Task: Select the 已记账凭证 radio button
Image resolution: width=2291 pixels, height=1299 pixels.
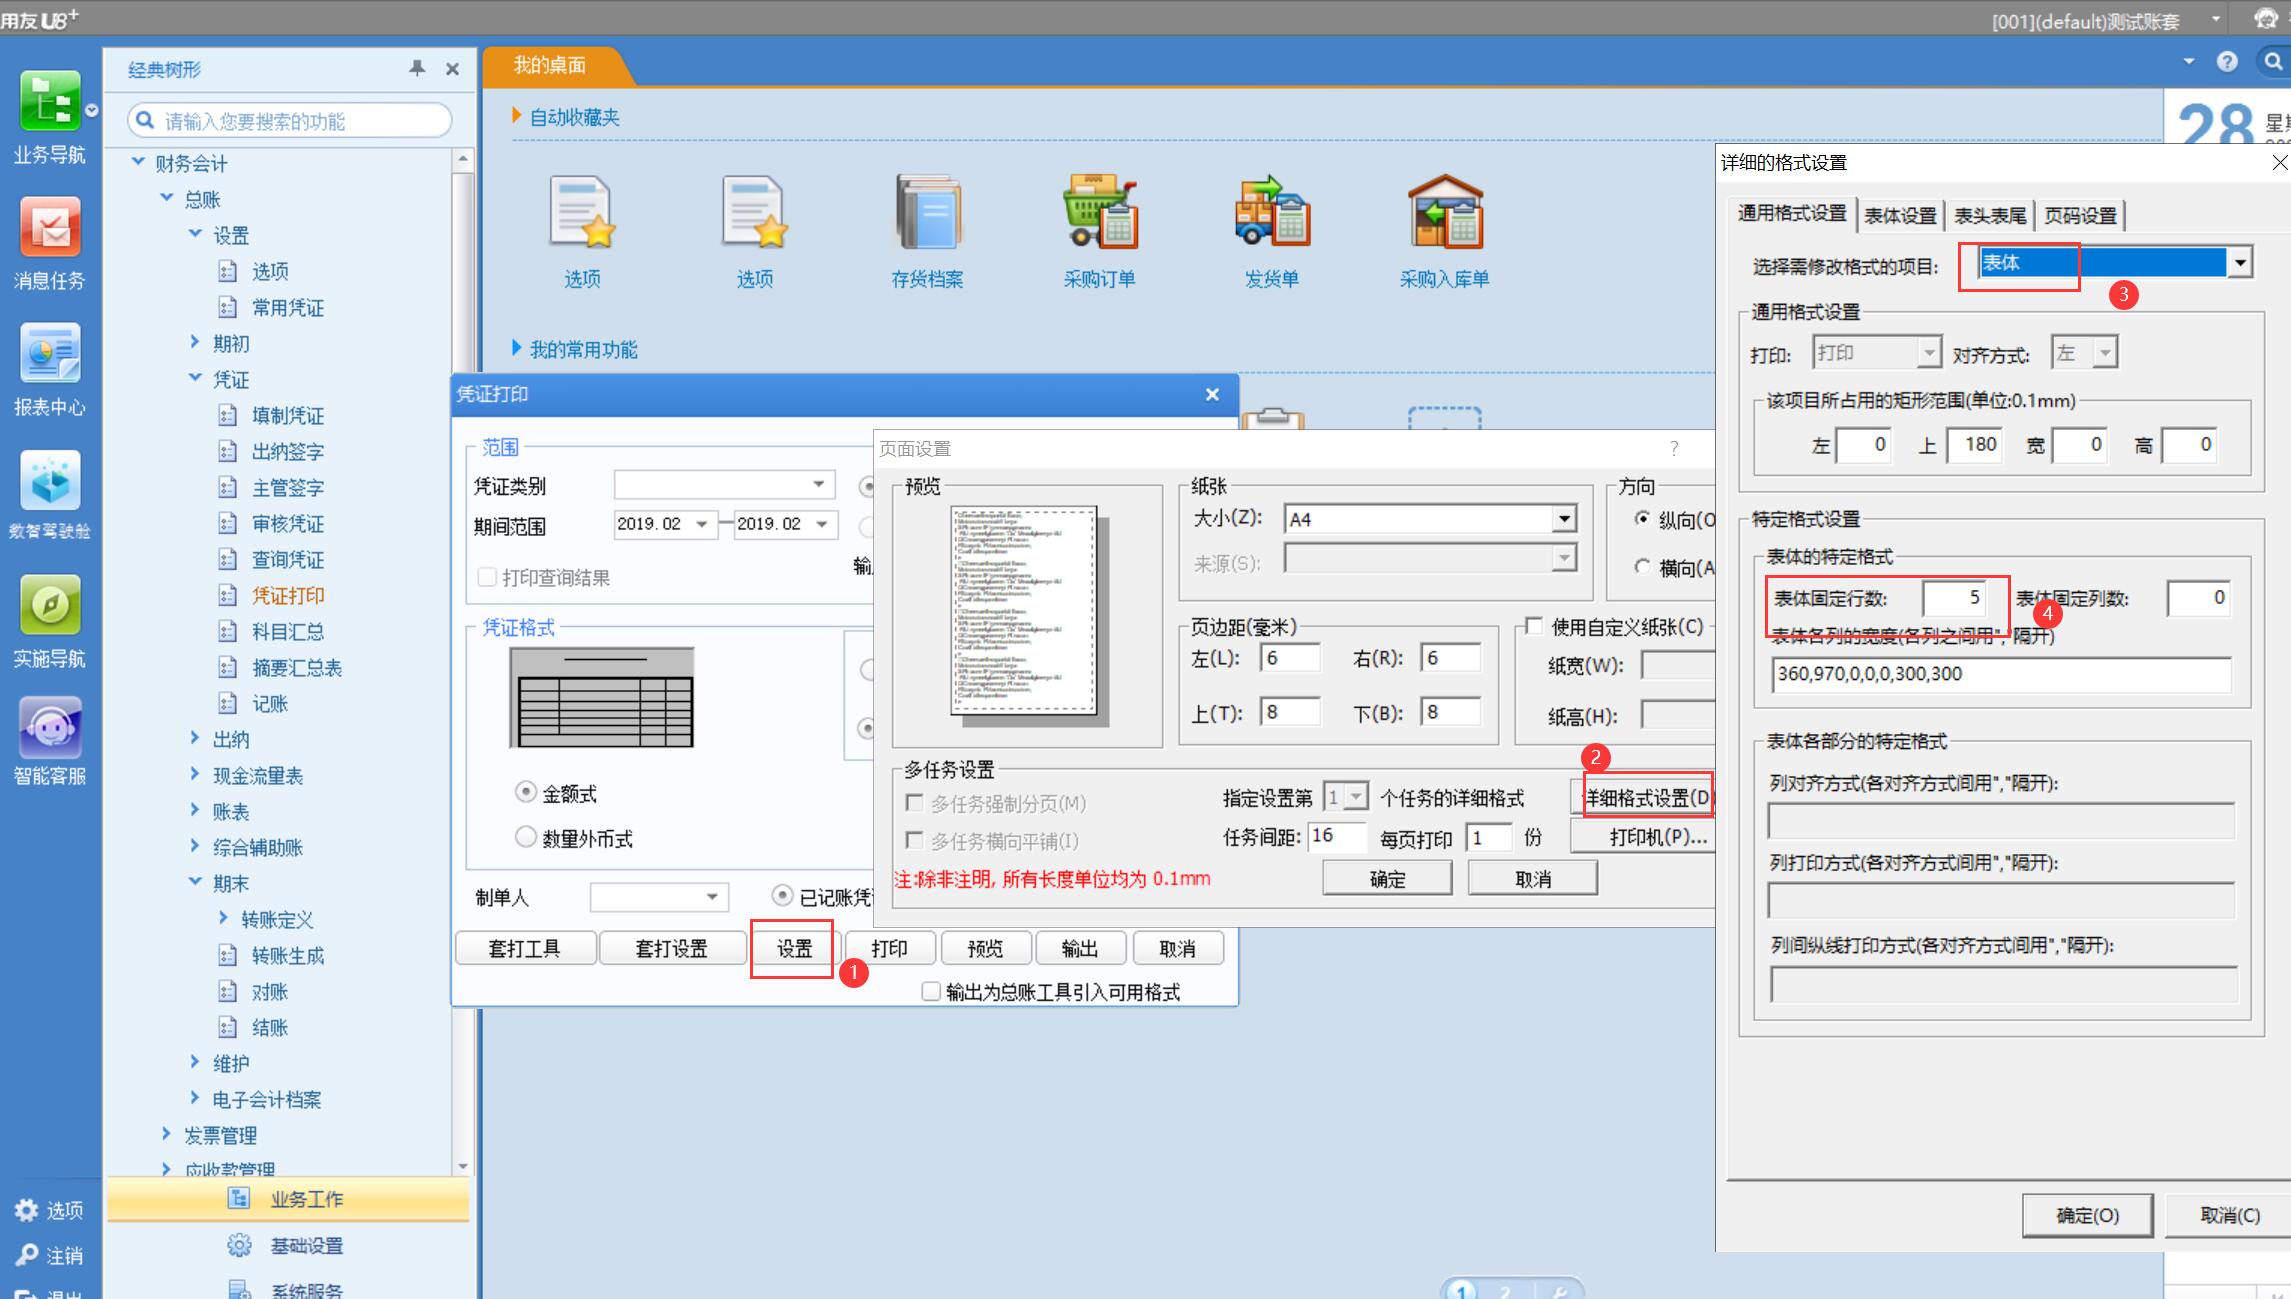Action: coord(783,895)
